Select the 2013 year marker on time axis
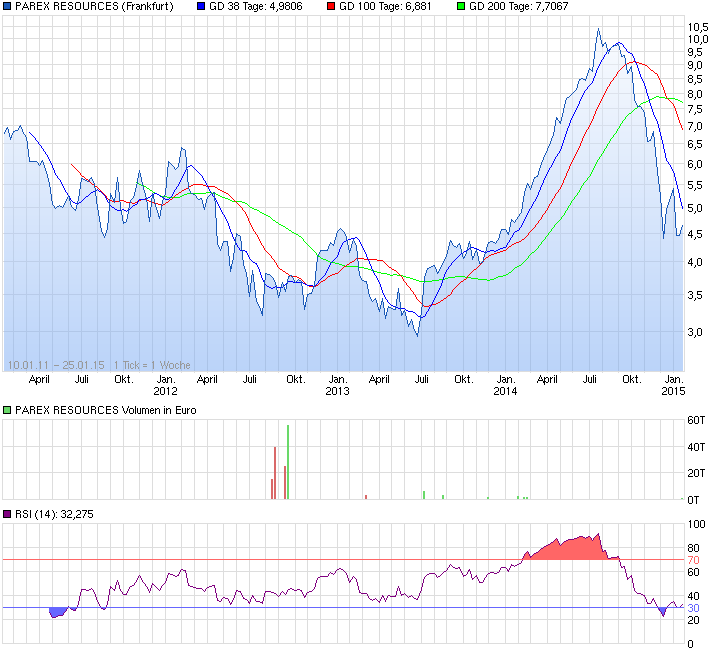 [336, 392]
